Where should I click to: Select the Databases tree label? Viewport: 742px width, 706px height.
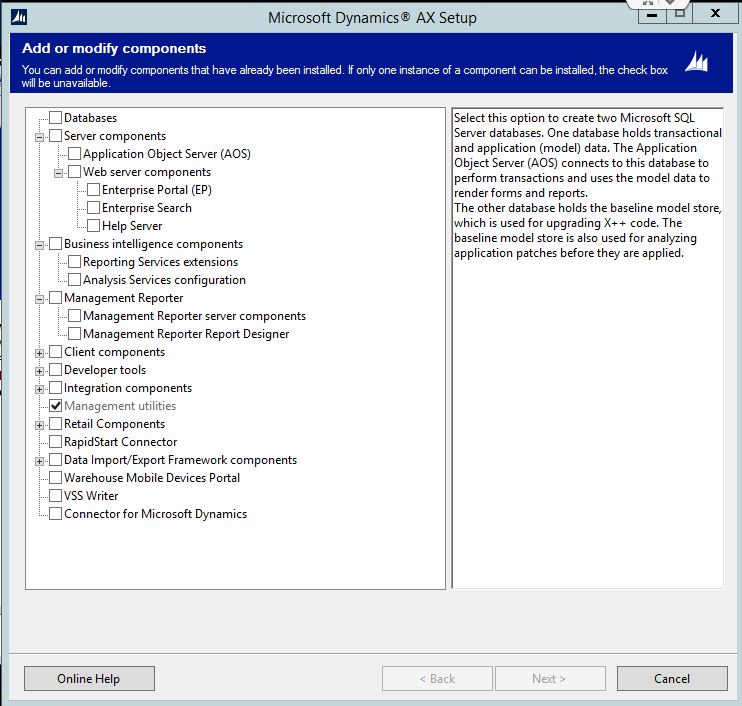click(x=90, y=118)
